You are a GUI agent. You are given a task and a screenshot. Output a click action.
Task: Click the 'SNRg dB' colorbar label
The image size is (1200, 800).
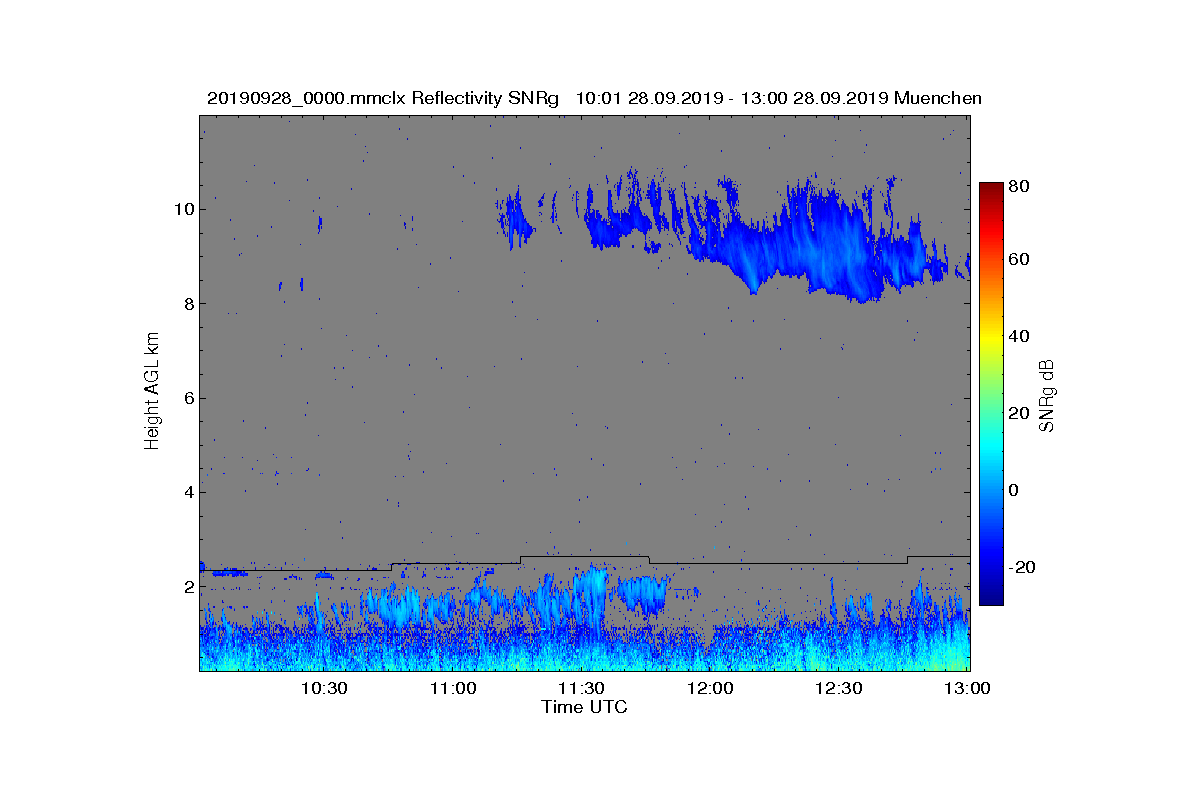tap(1046, 395)
